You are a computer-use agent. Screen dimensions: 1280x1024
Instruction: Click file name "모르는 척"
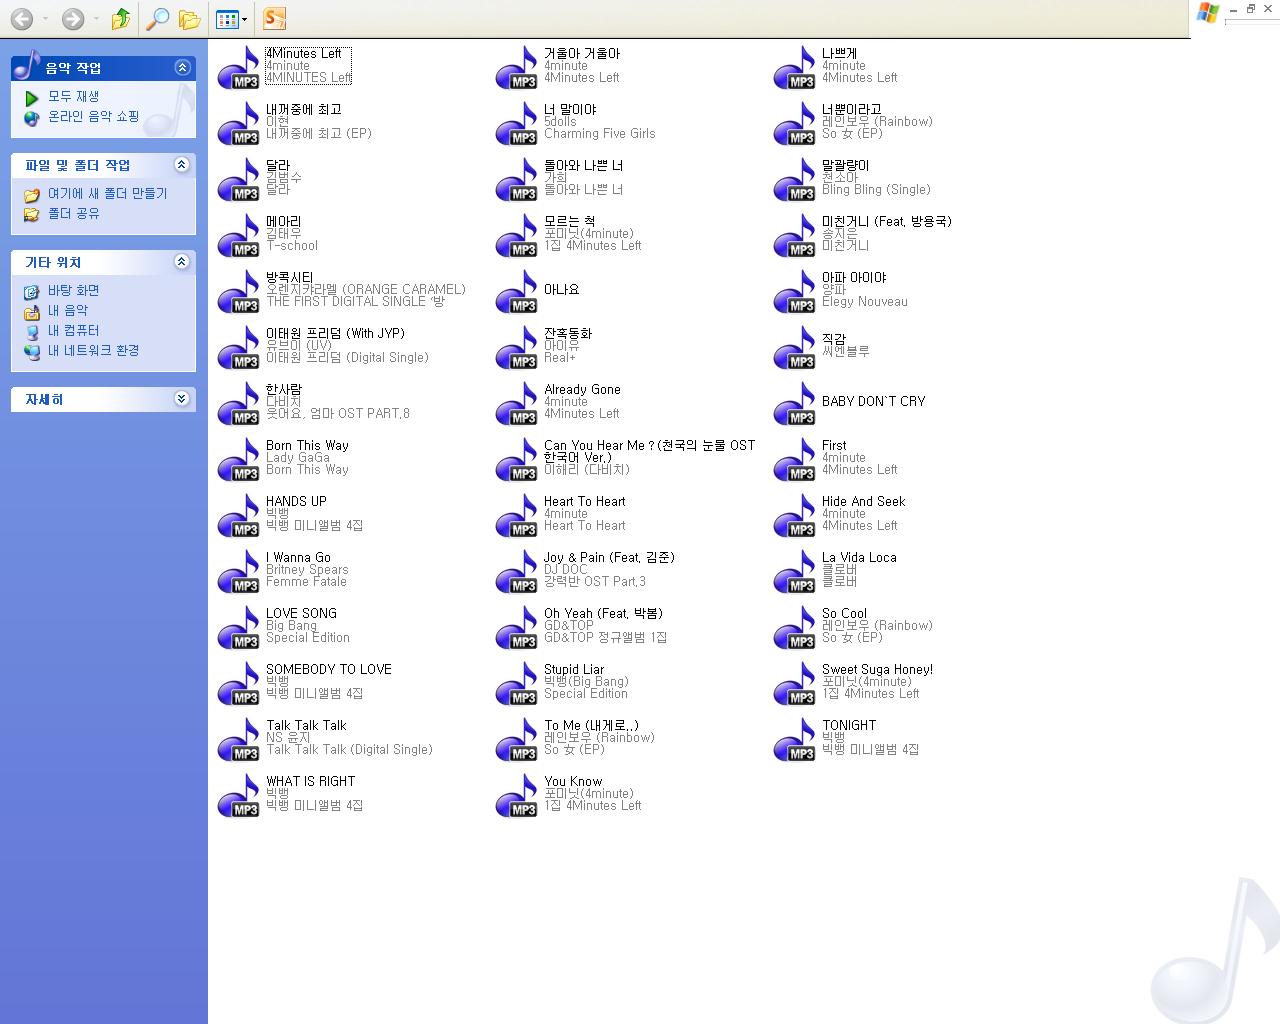click(x=569, y=222)
